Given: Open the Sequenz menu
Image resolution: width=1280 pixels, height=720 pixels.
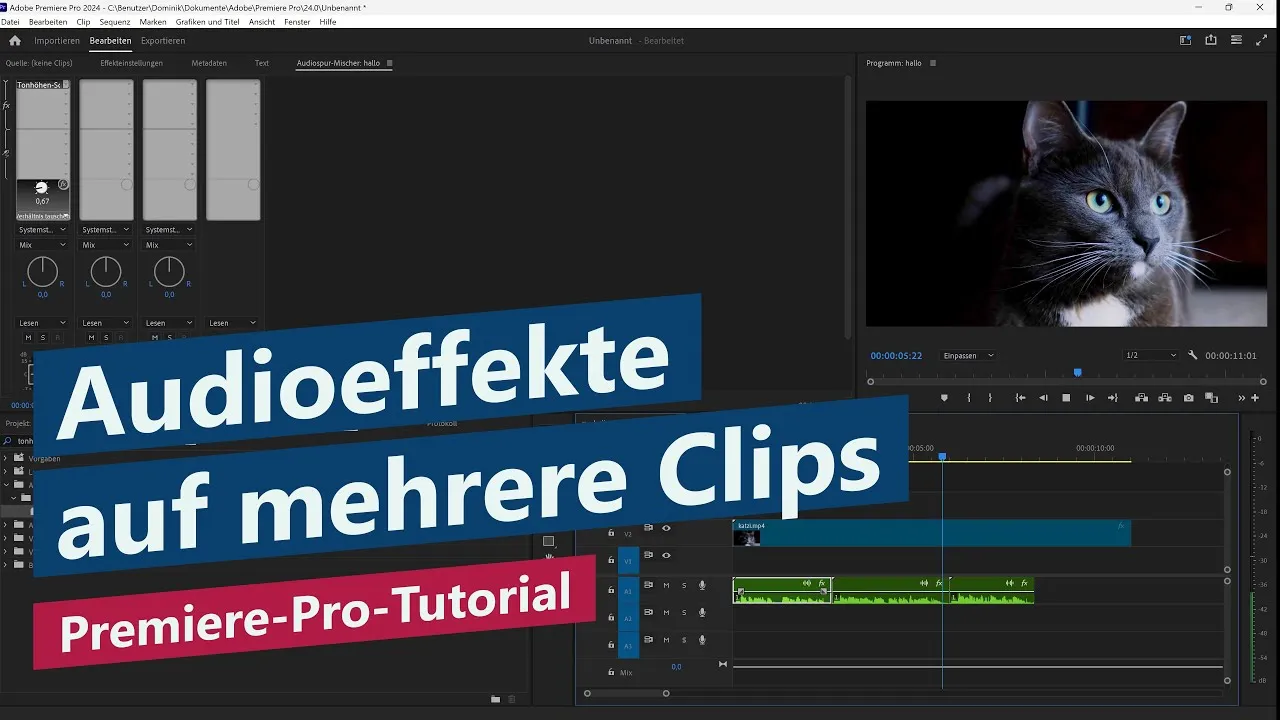Looking at the screenshot, I should click(114, 21).
